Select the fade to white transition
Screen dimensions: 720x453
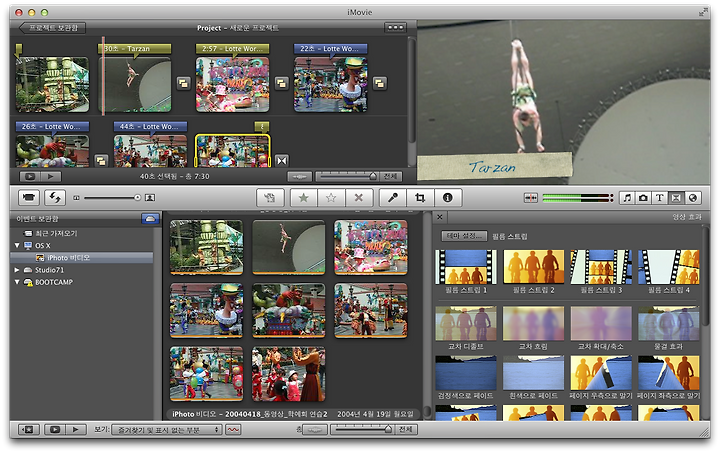[x=533, y=373]
